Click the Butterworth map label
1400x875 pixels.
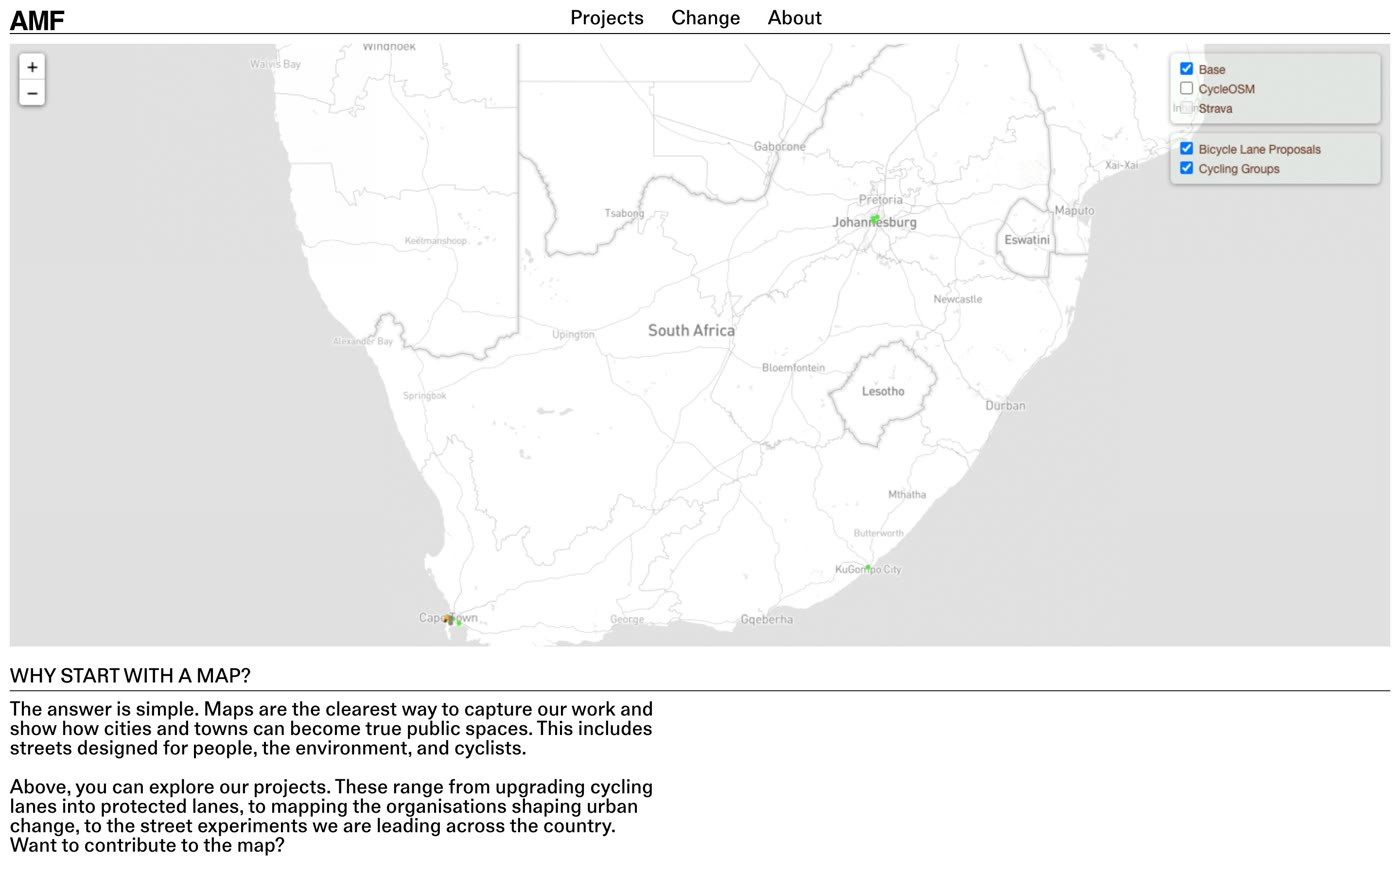pos(878,534)
